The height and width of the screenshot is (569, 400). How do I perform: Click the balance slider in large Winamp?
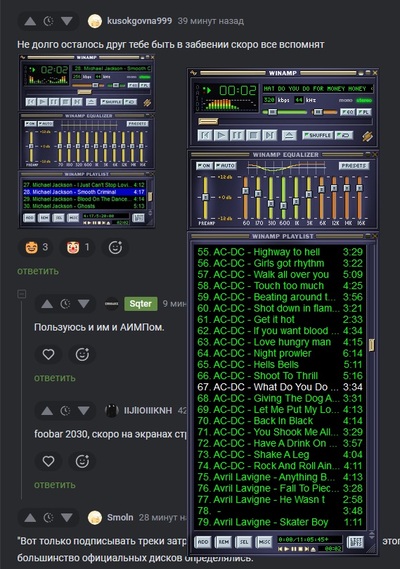[x=326, y=112]
